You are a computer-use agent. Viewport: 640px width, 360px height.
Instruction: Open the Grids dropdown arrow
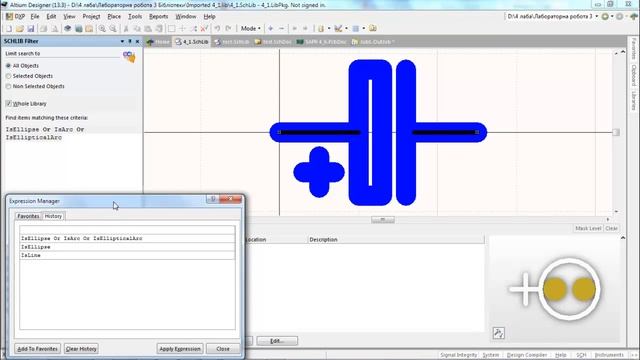point(364,29)
